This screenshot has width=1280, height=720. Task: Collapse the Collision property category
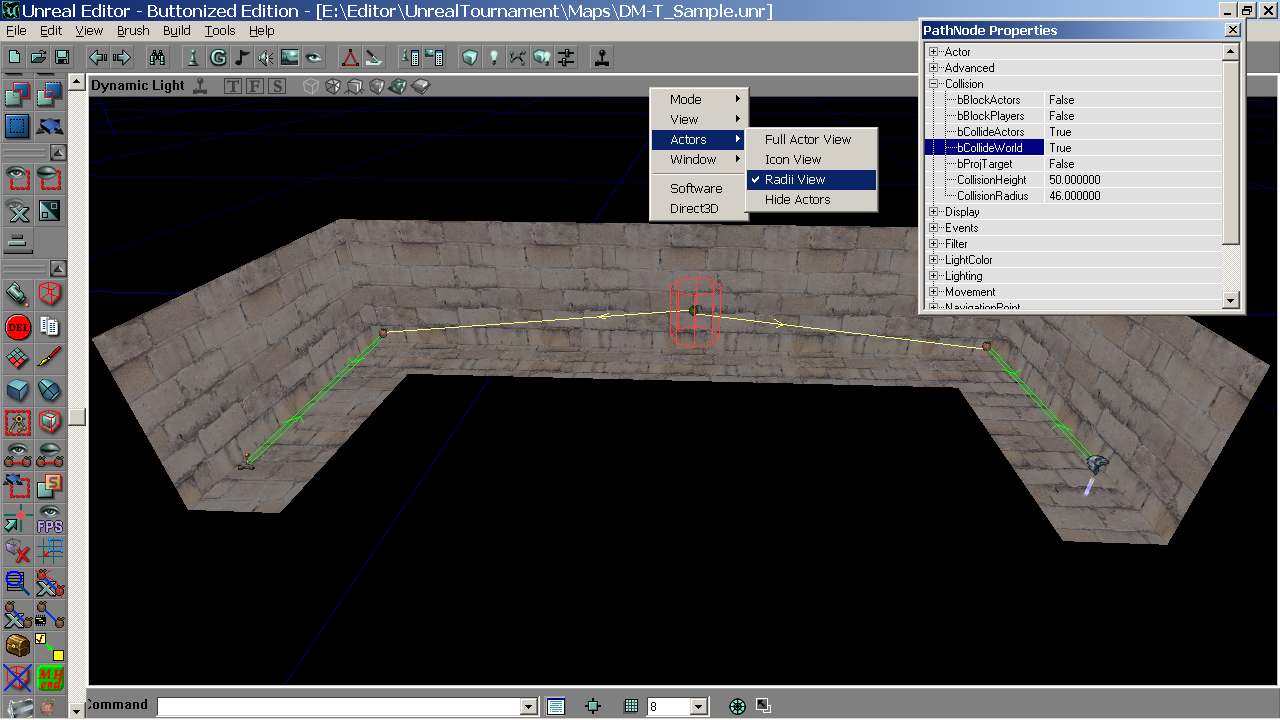pyautogui.click(x=934, y=84)
